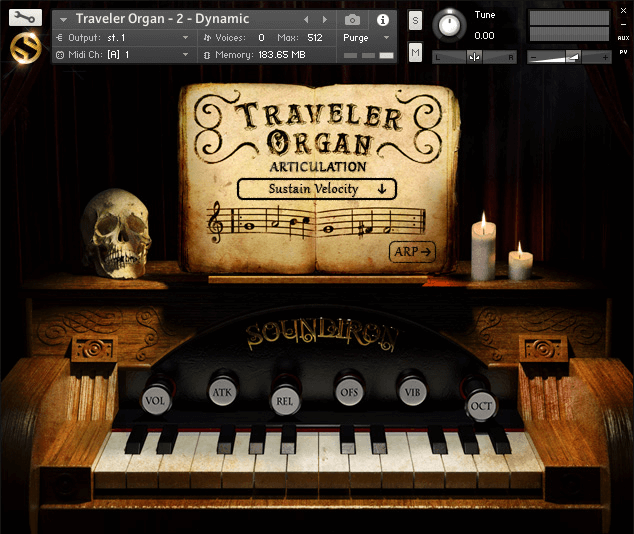Viewport: 634px width, 534px height.
Task: Click the OCT knob on the organ
Action: tap(480, 404)
